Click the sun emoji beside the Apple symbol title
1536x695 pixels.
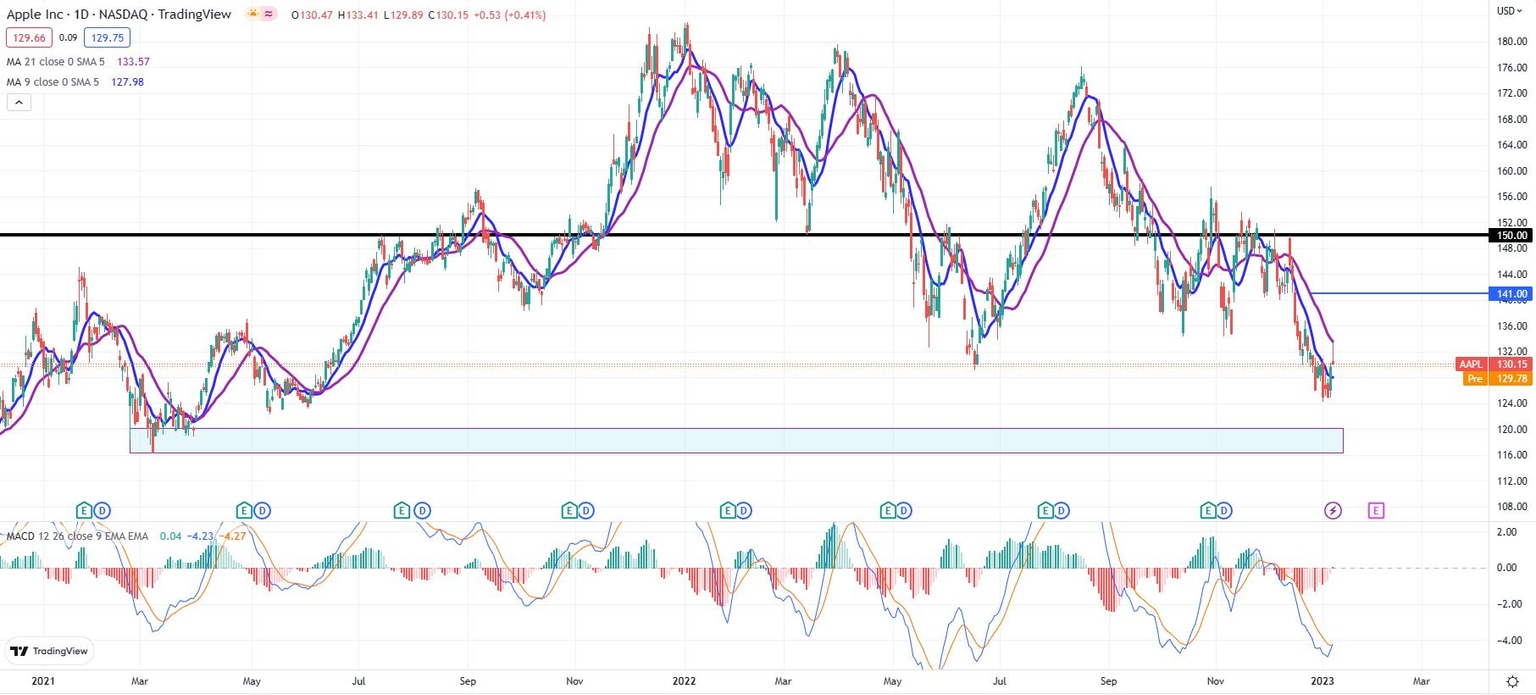(253, 14)
